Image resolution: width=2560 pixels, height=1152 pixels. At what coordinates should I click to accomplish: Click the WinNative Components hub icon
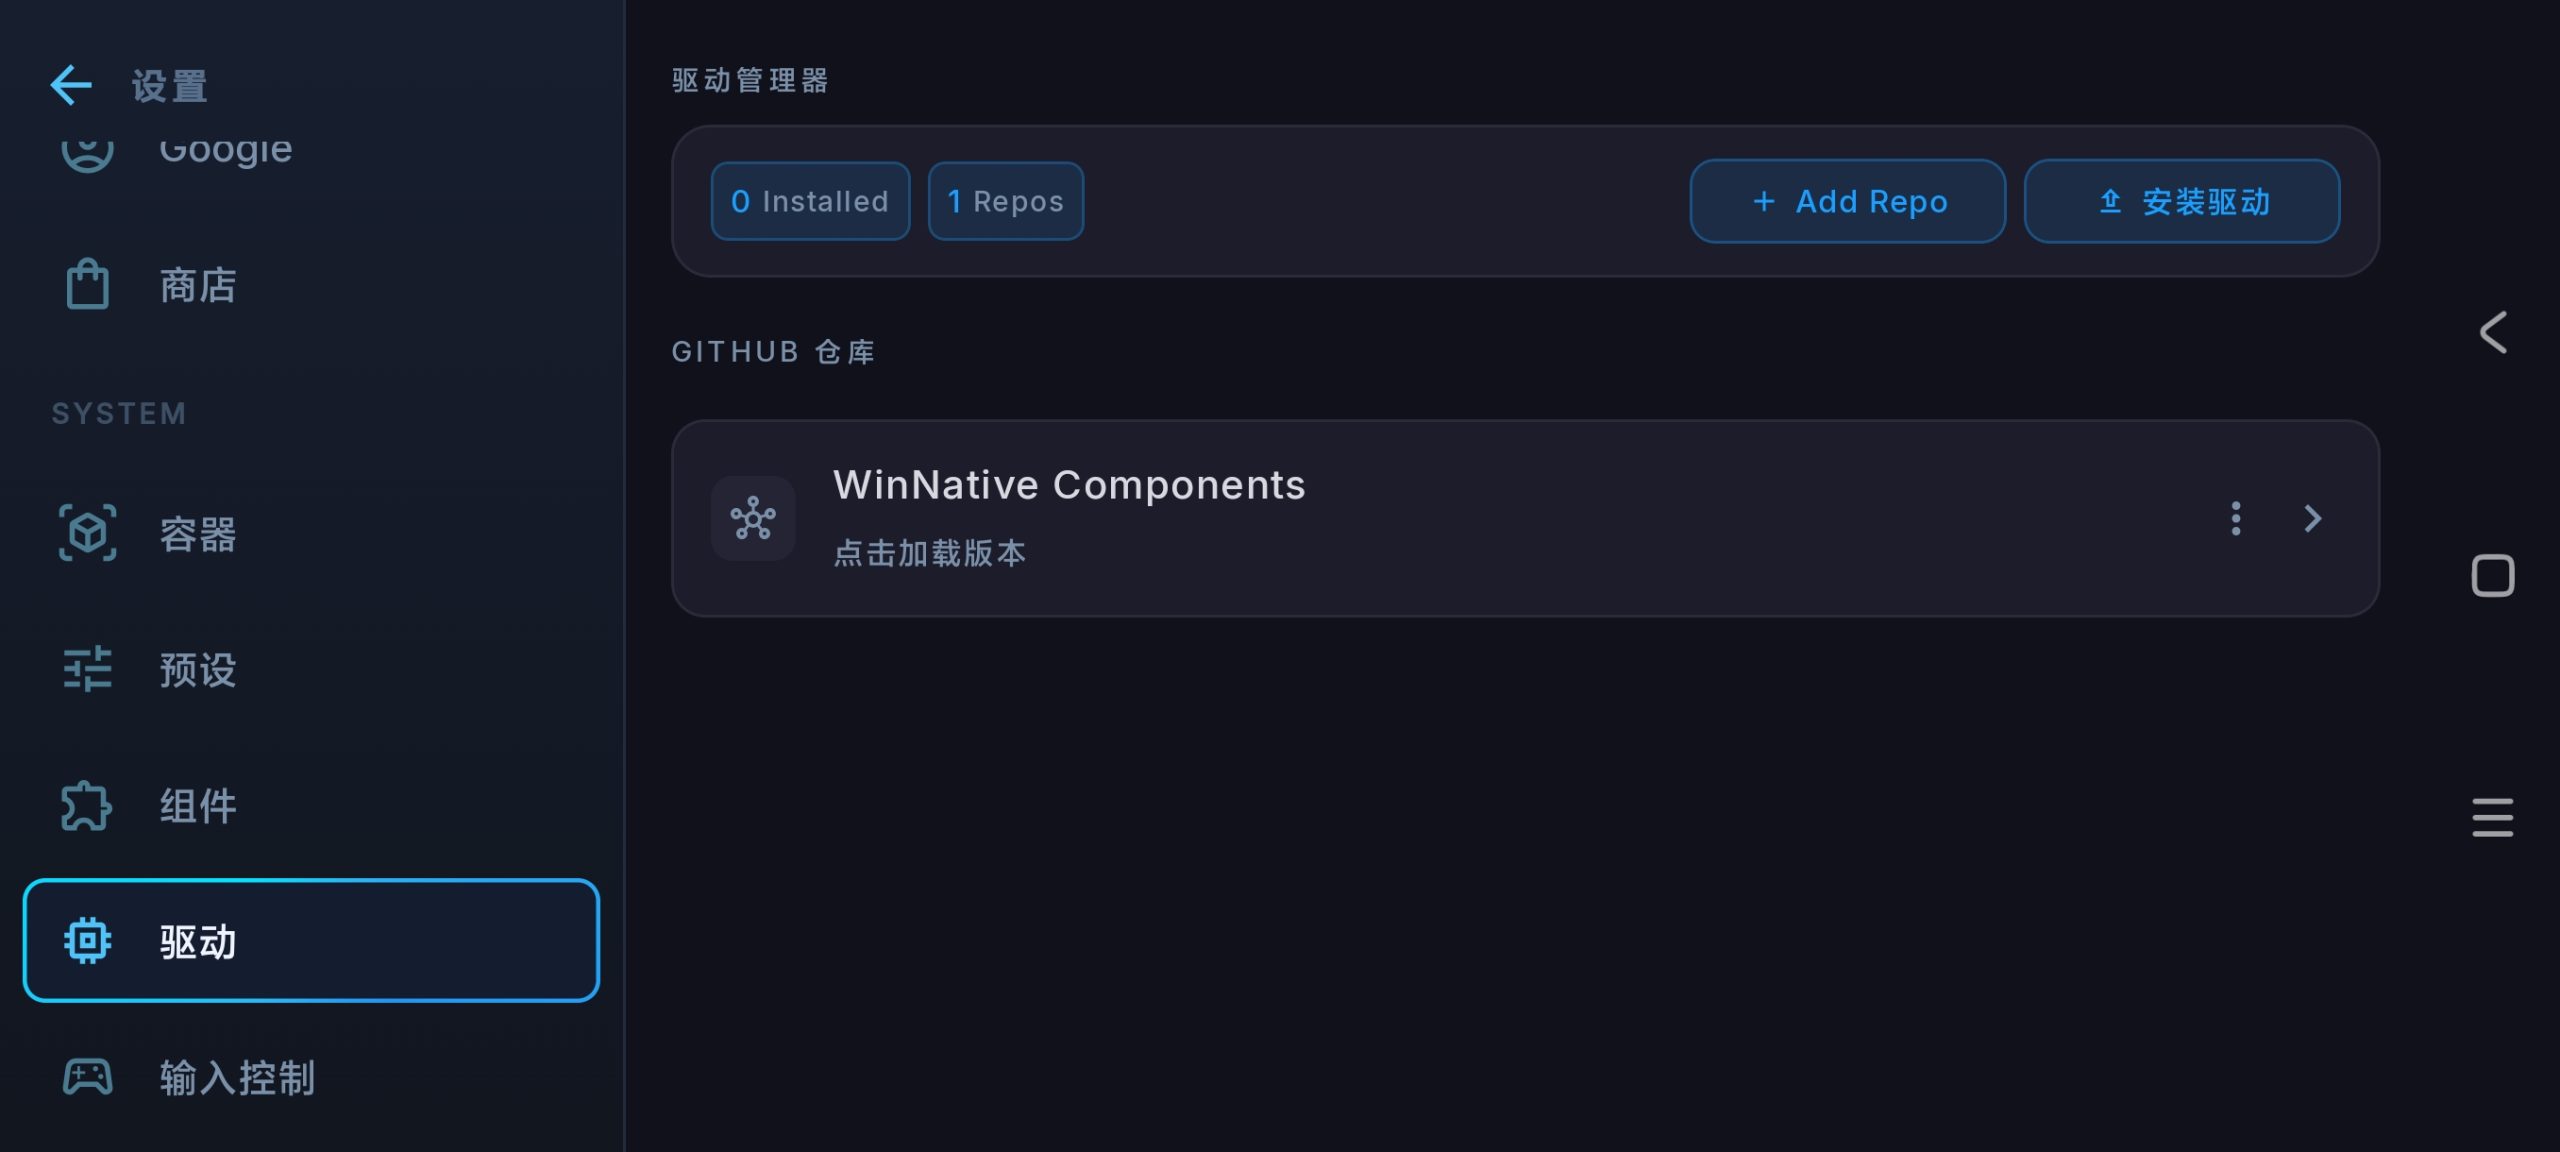[753, 518]
